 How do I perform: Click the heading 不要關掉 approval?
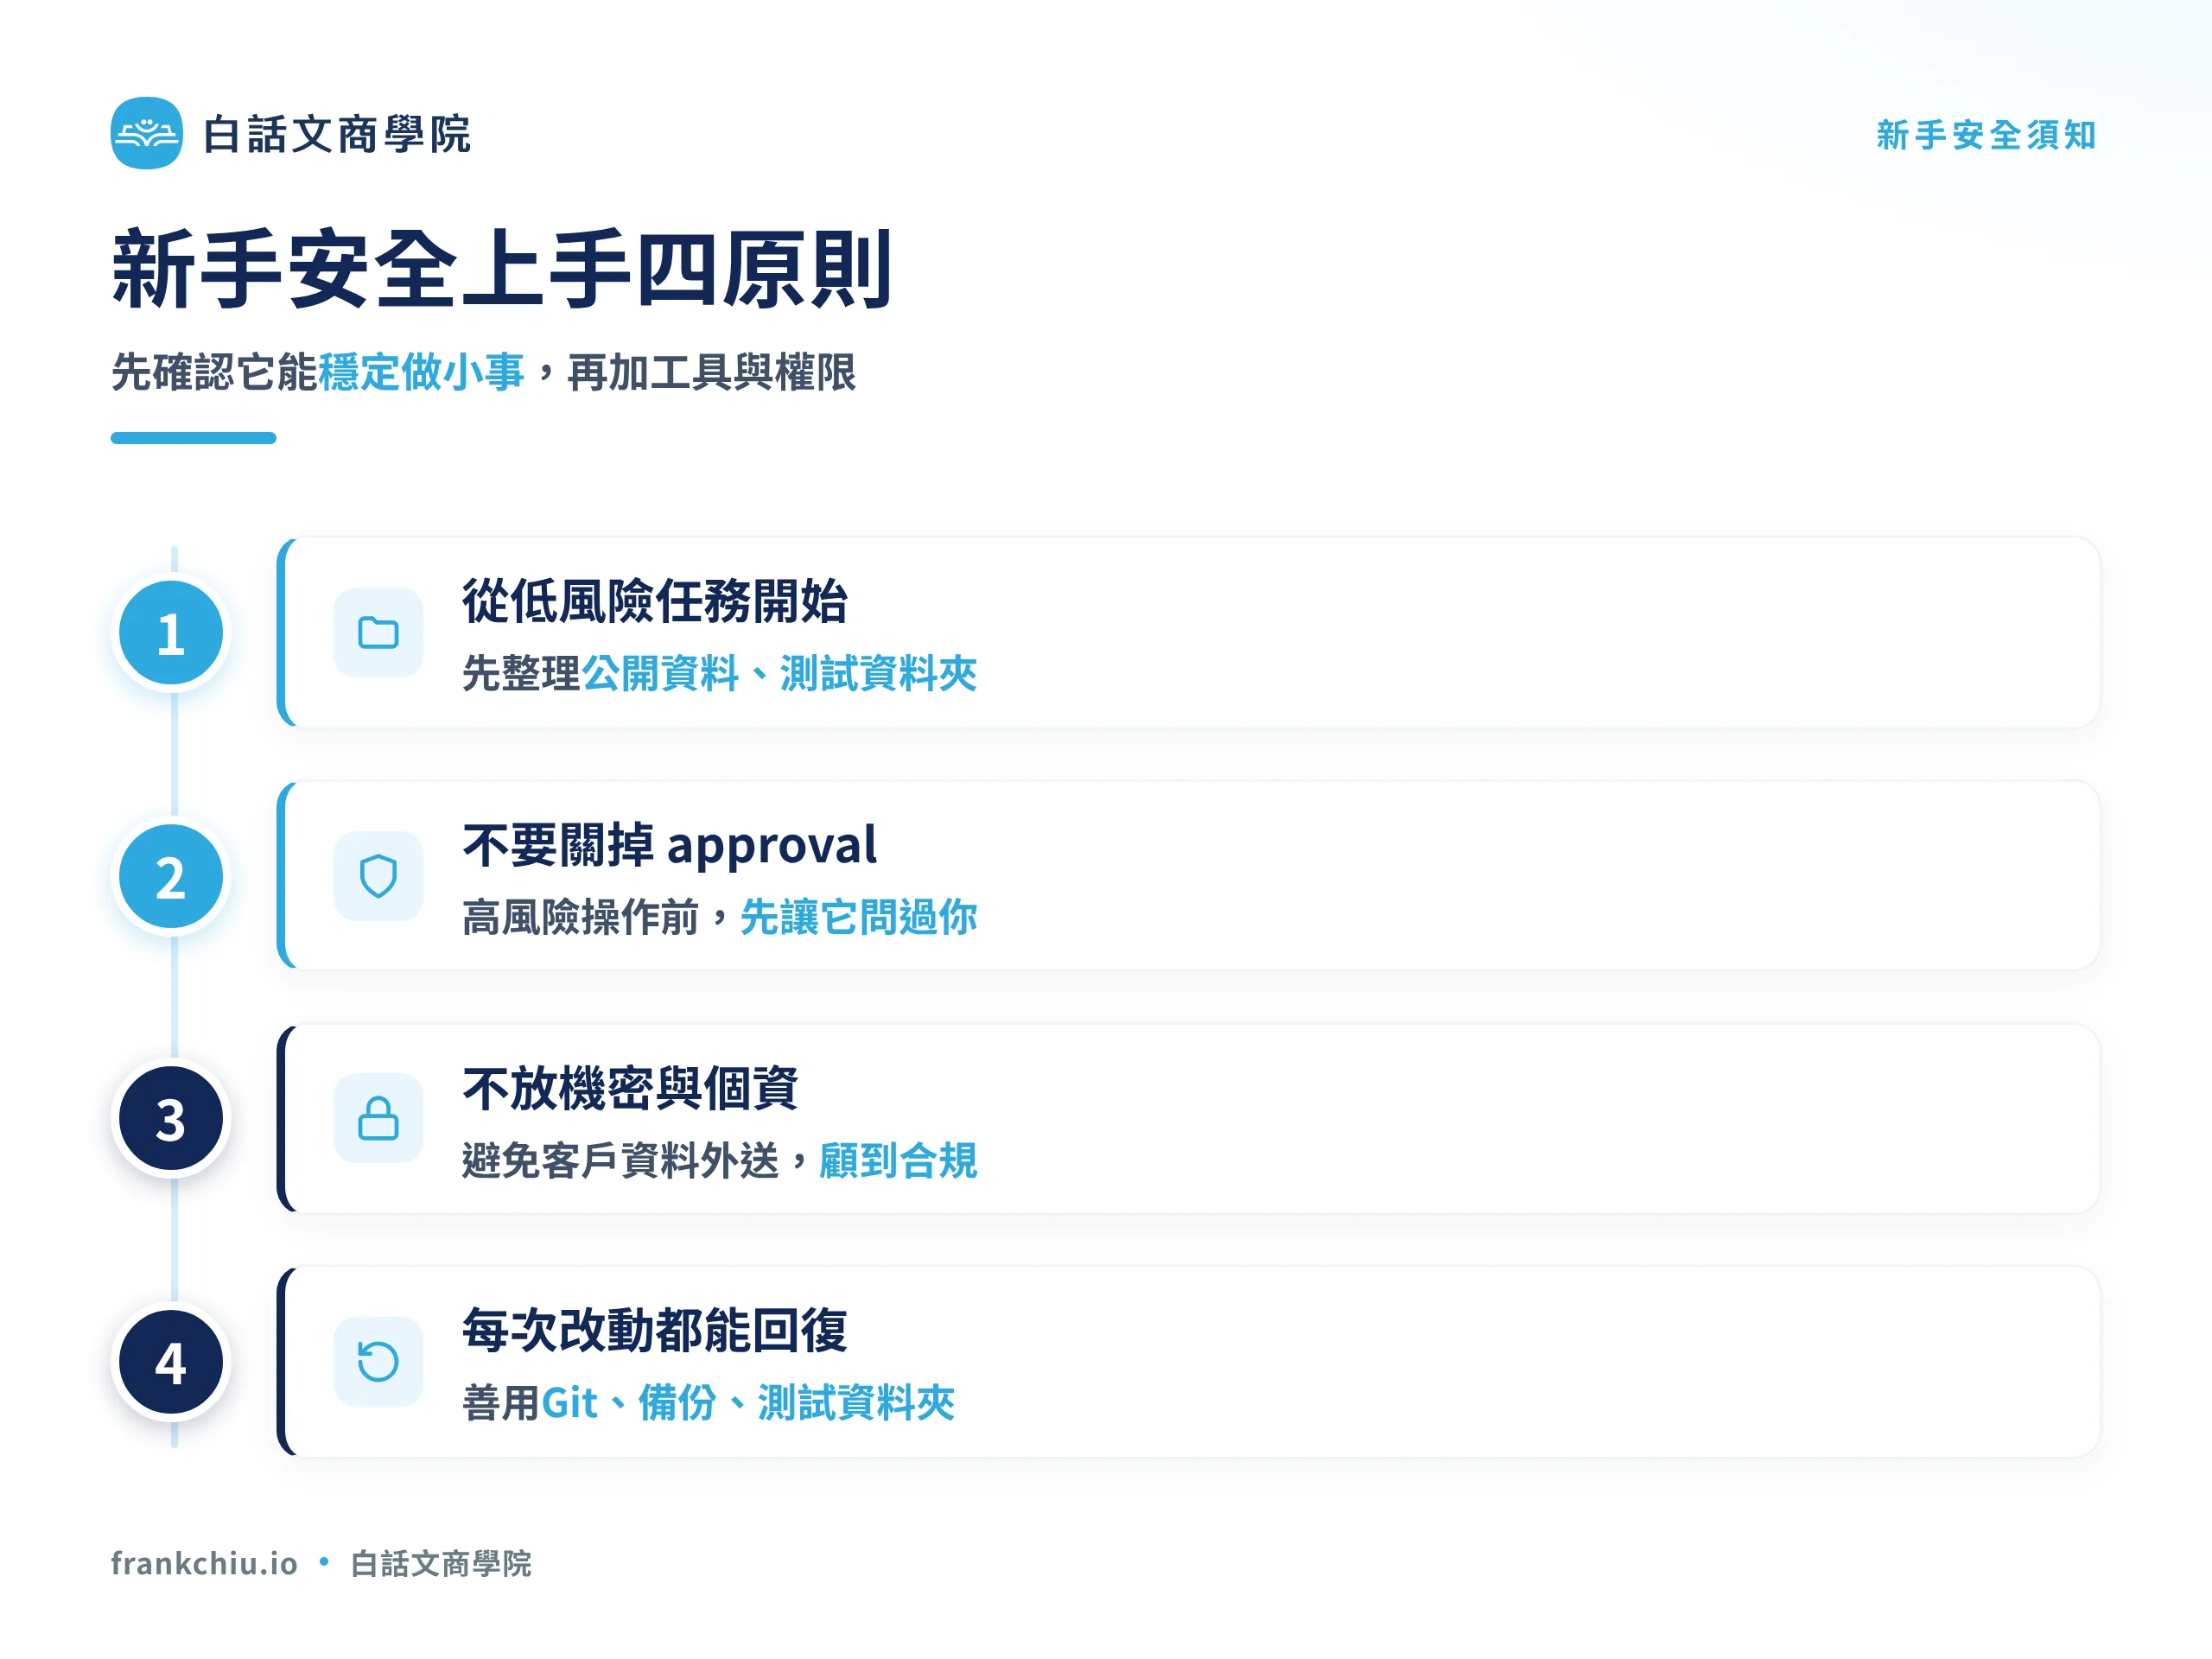(x=670, y=845)
